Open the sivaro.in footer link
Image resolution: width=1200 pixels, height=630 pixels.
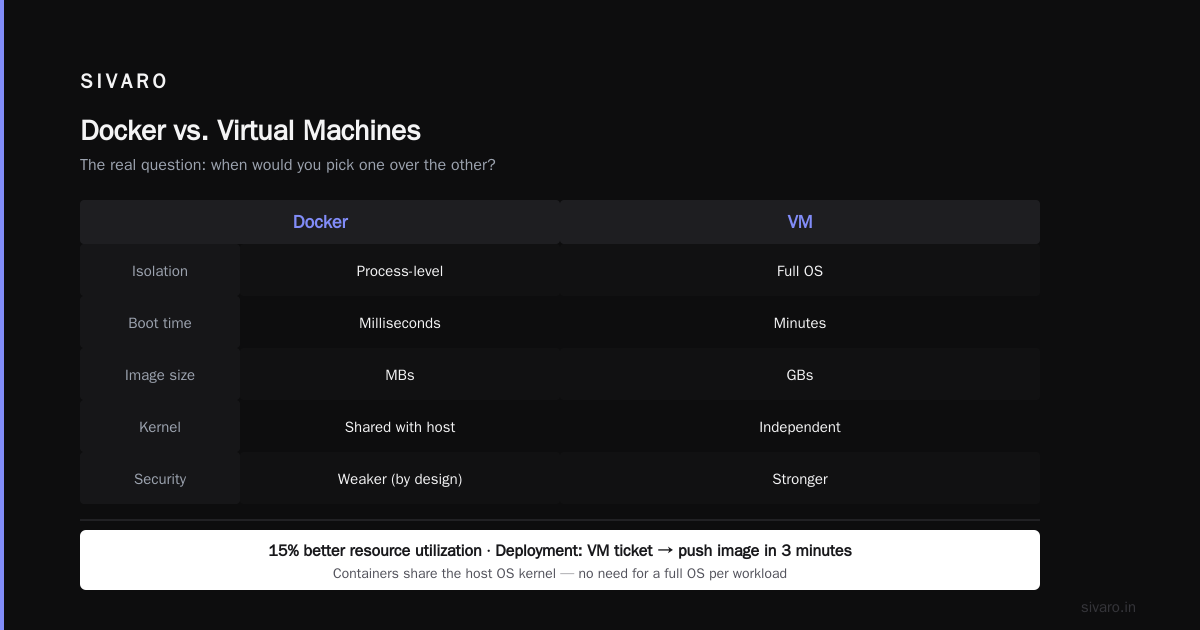[1109, 607]
